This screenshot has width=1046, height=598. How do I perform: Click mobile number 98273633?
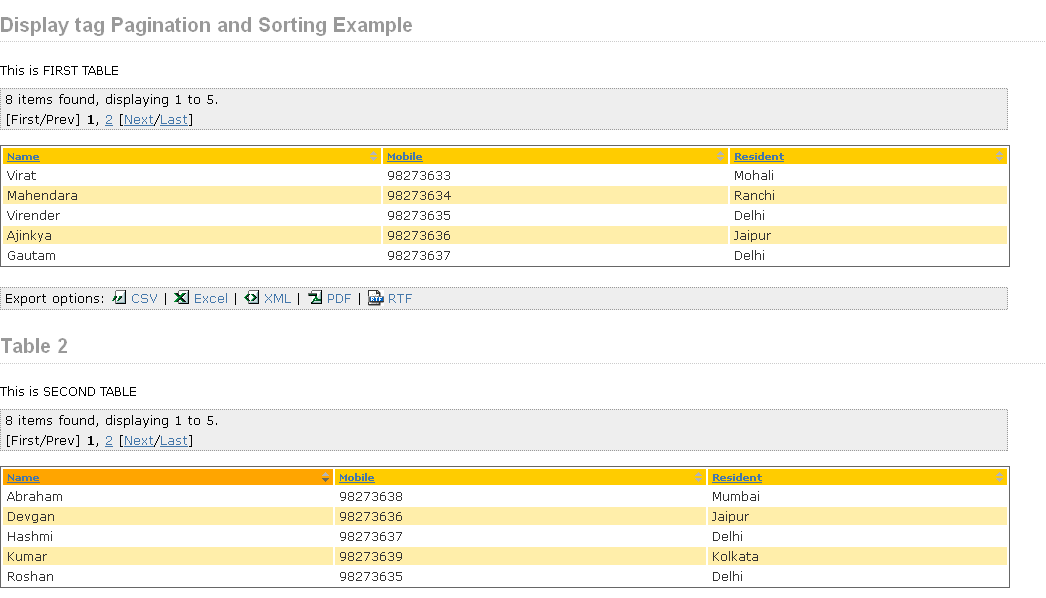tap(419, 176)
